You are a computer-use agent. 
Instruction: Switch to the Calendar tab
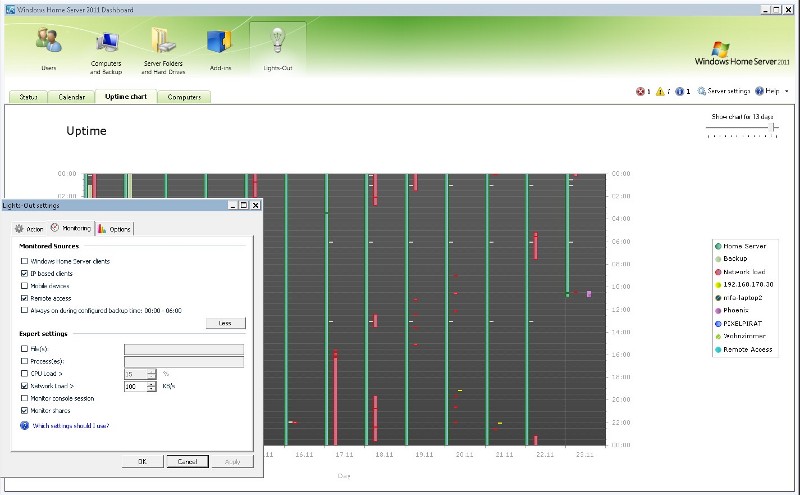click(71, 97)
